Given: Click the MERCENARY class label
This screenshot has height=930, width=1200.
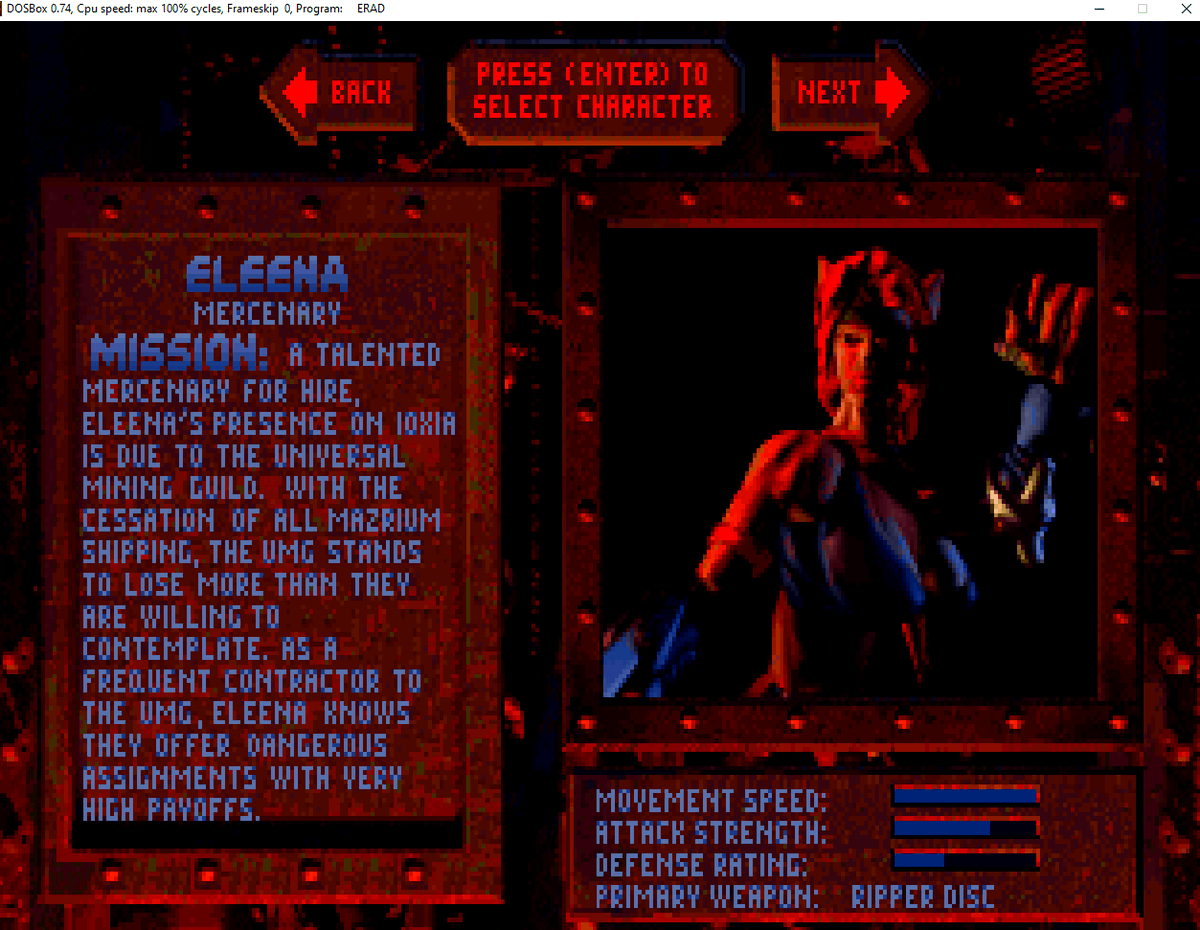Looking at the screenshot, I should [267, 313].
